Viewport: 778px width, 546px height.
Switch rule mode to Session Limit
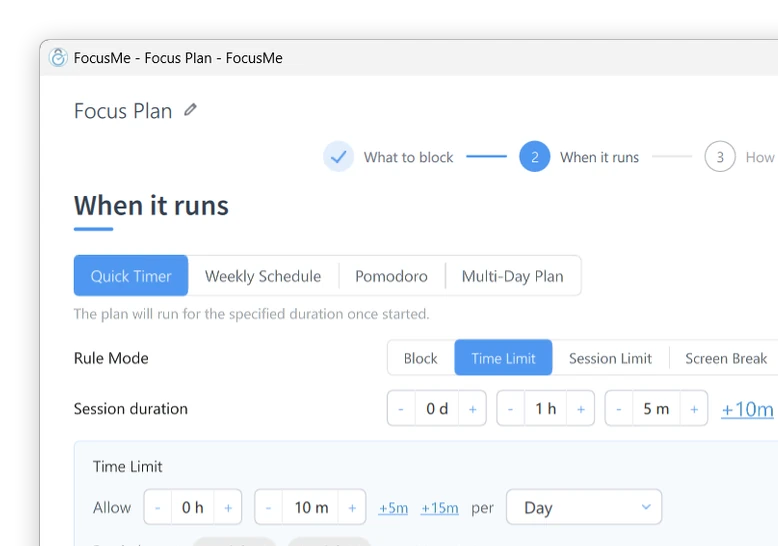pyautogui.click(x=610, y=358)
